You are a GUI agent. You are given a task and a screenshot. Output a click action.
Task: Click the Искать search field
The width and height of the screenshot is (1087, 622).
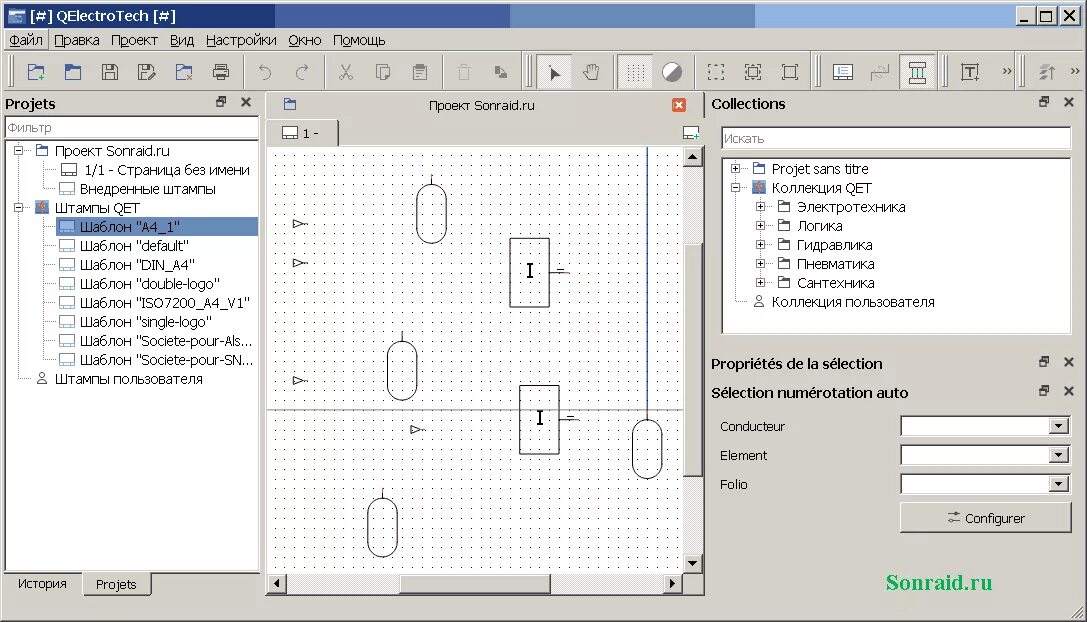[x=896, y=138]
